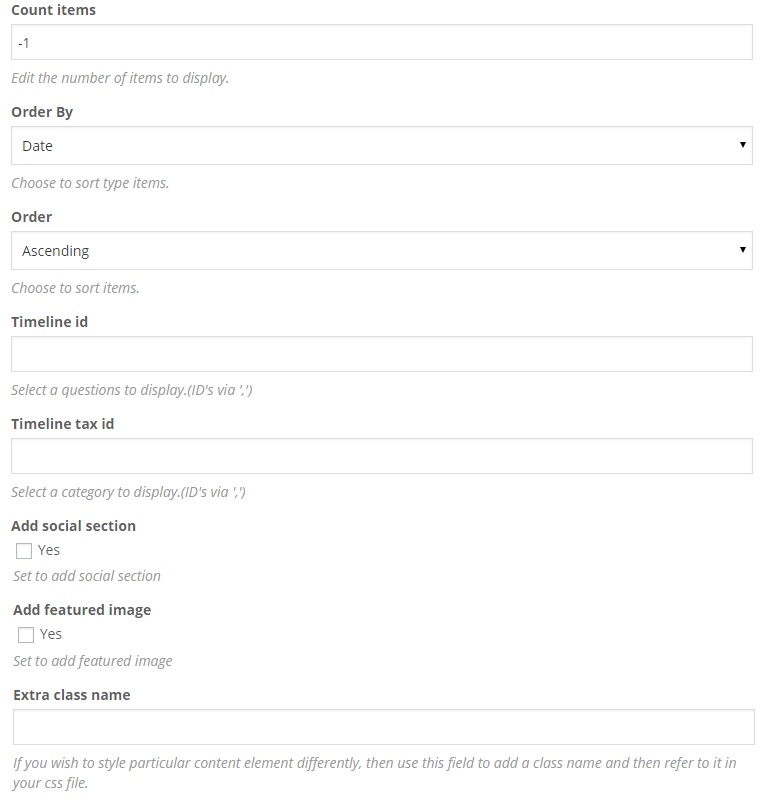Screen dimensions: 766x811
Task: Select the Extra class name input box
Action: click(383, 727)
